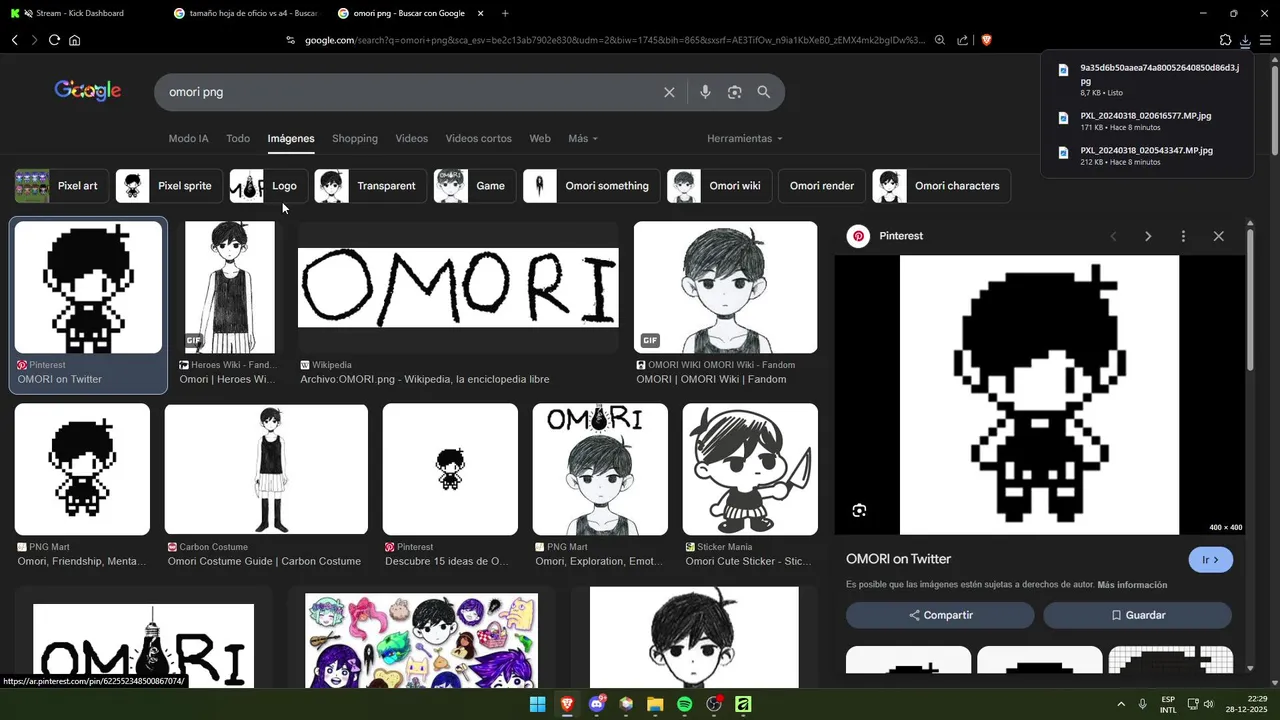
Task: Clear the search box with the X icon
Action: click(669, 92)
